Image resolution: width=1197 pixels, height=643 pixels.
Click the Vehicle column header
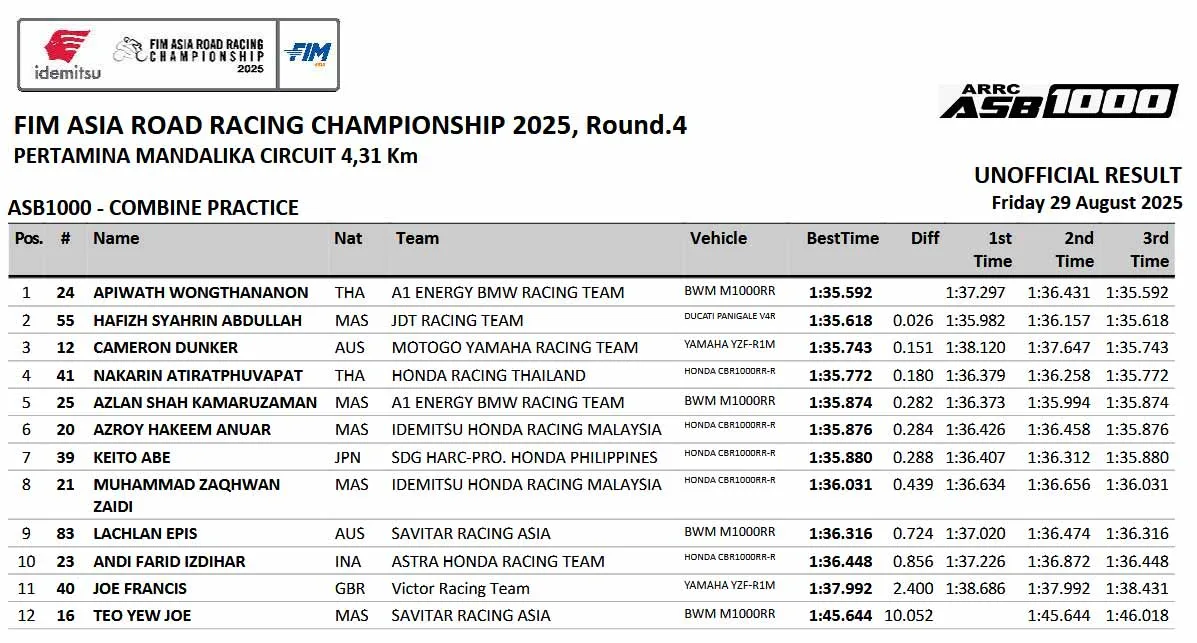(x=718, y=239)
